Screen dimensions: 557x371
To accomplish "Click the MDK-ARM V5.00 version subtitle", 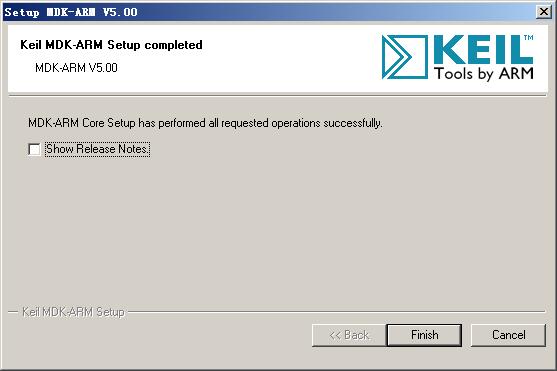I will 76,68.
